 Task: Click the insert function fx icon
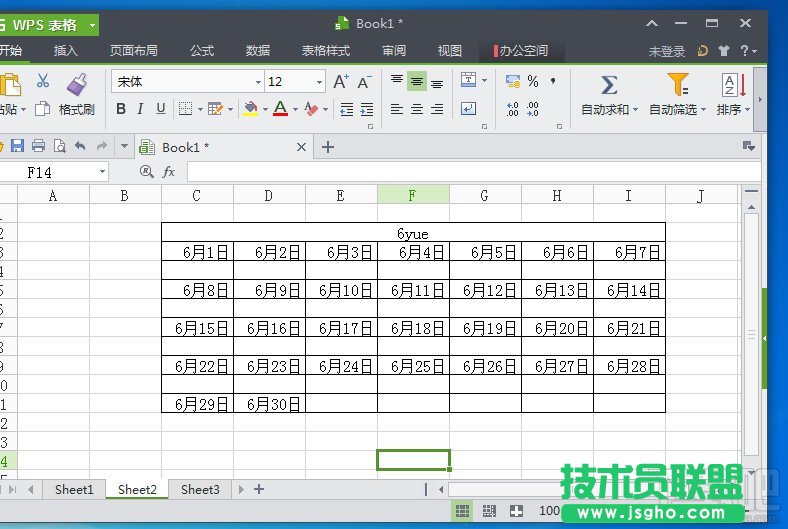click(169, 172)
